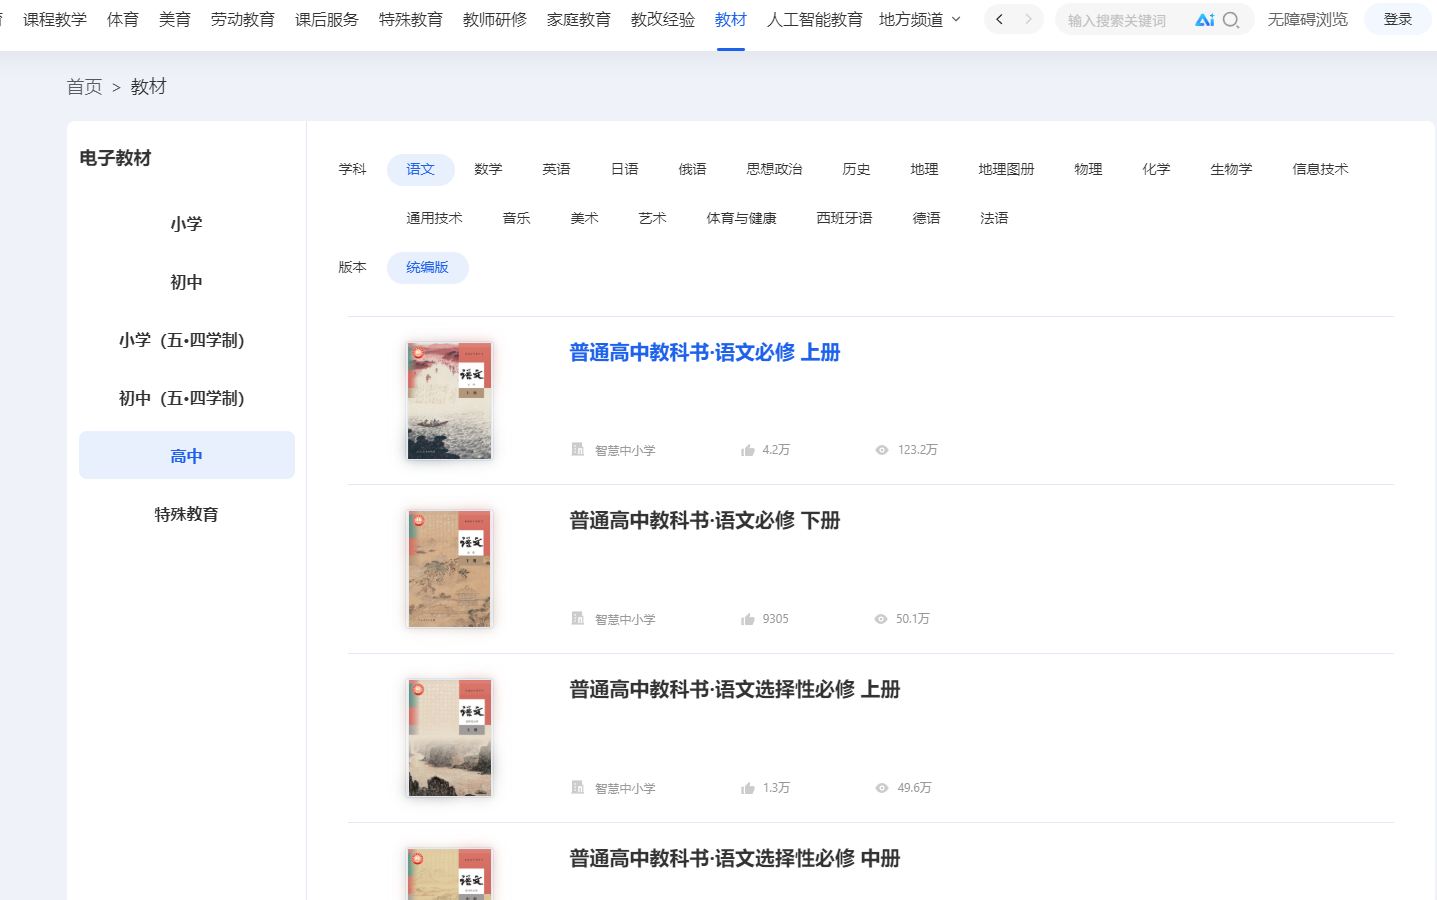Image resolution: width=1437 pixels, height=900 pixels.
Task: Open the 家庭教育 nav item
Action: (x=579, y=19)
